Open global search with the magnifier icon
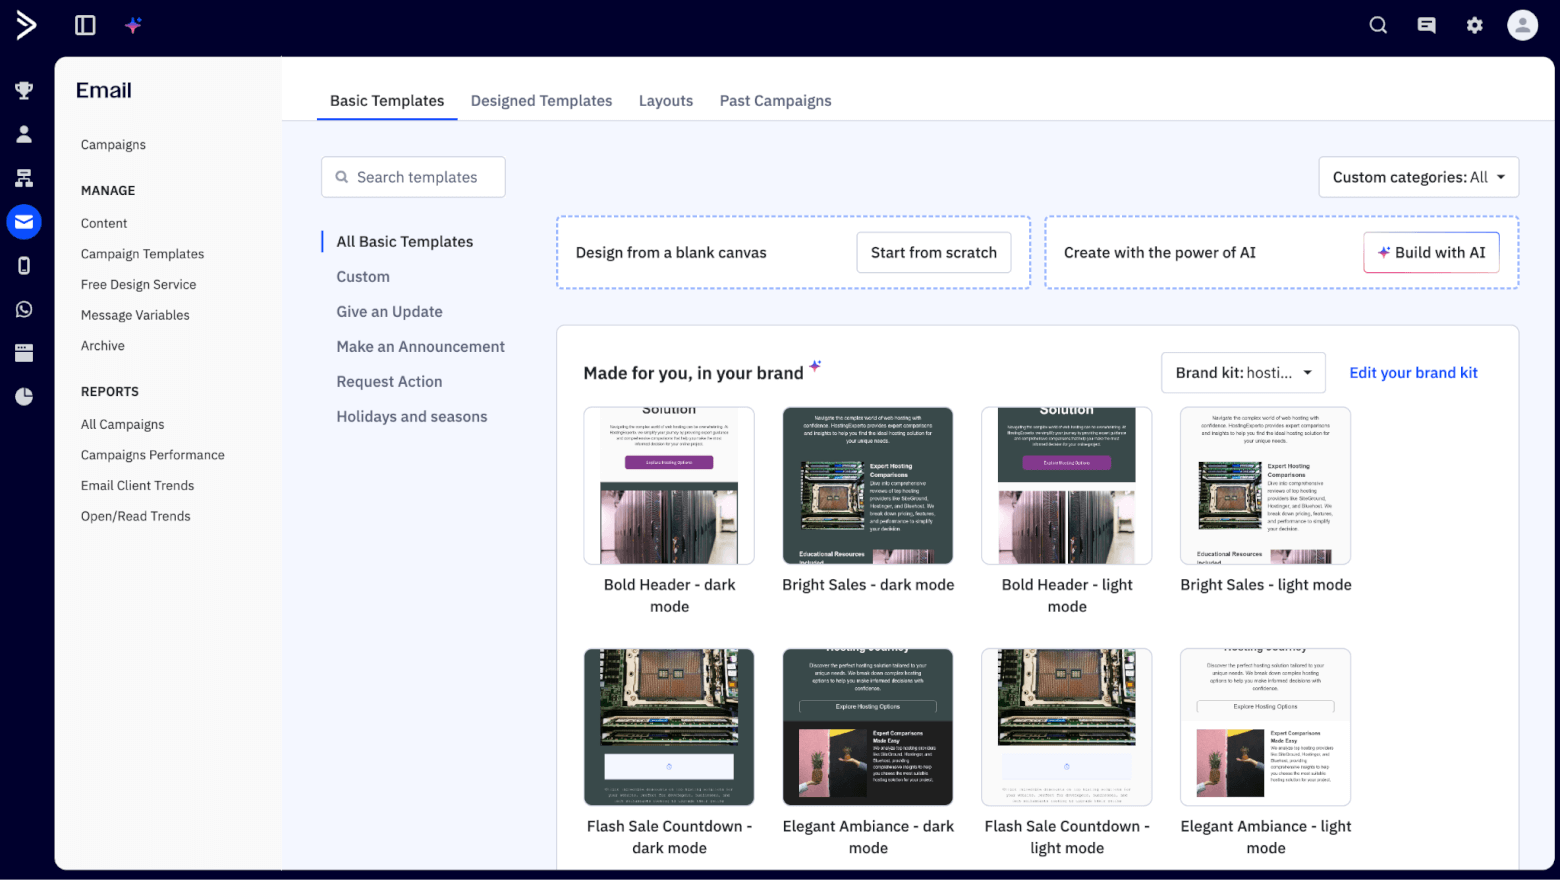The image size is (1560, 880). pos(1377,25)
